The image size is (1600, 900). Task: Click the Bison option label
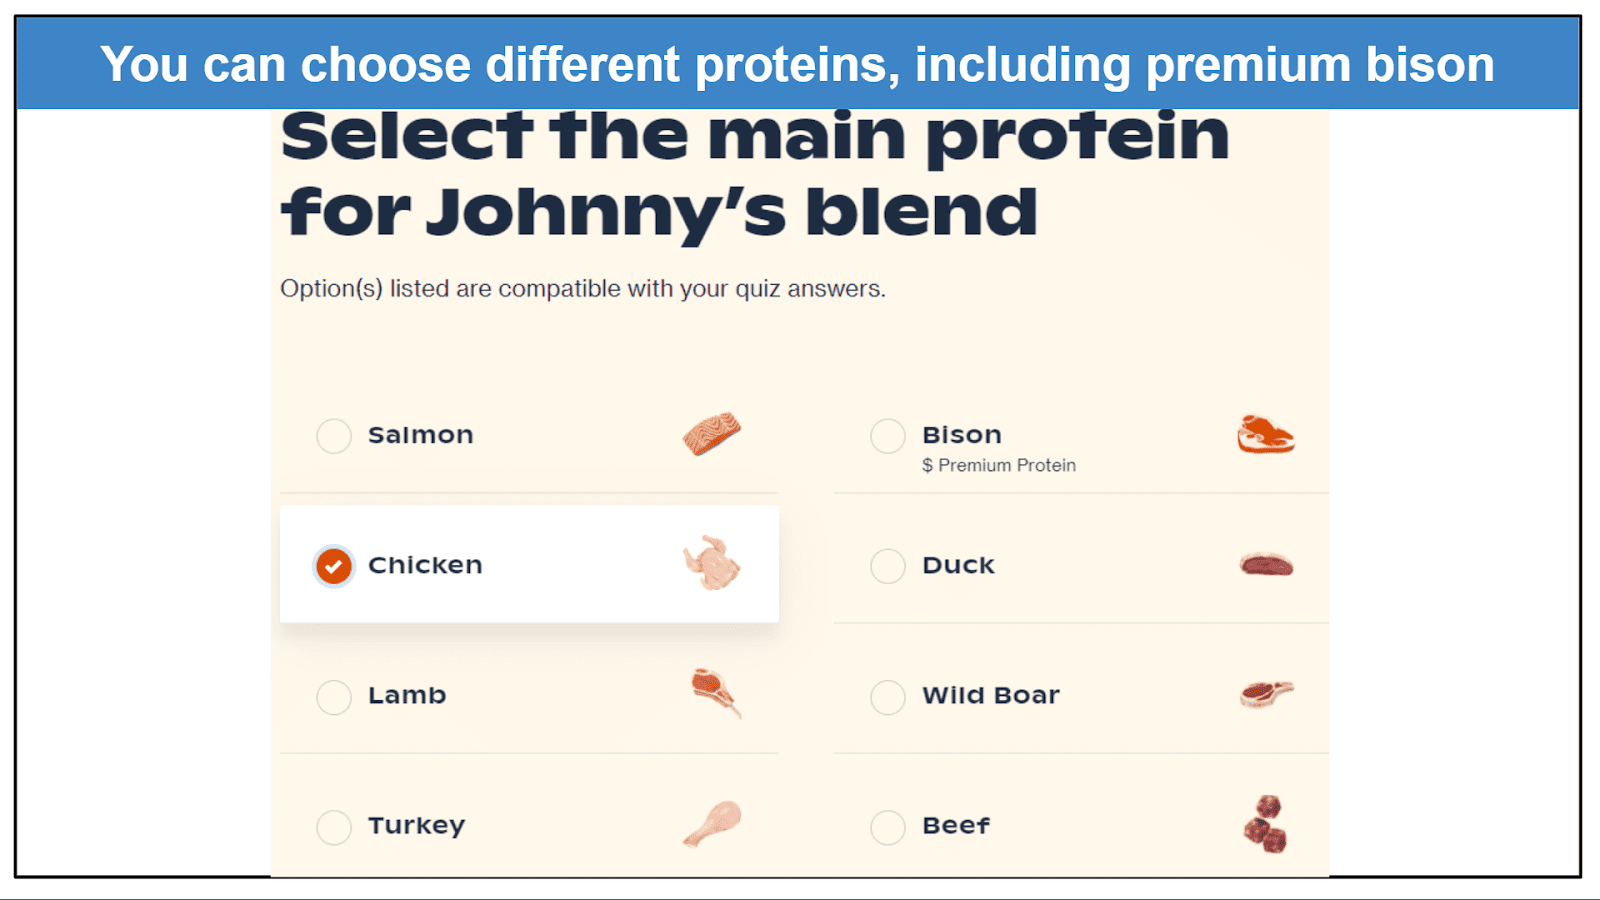[962, 435]
